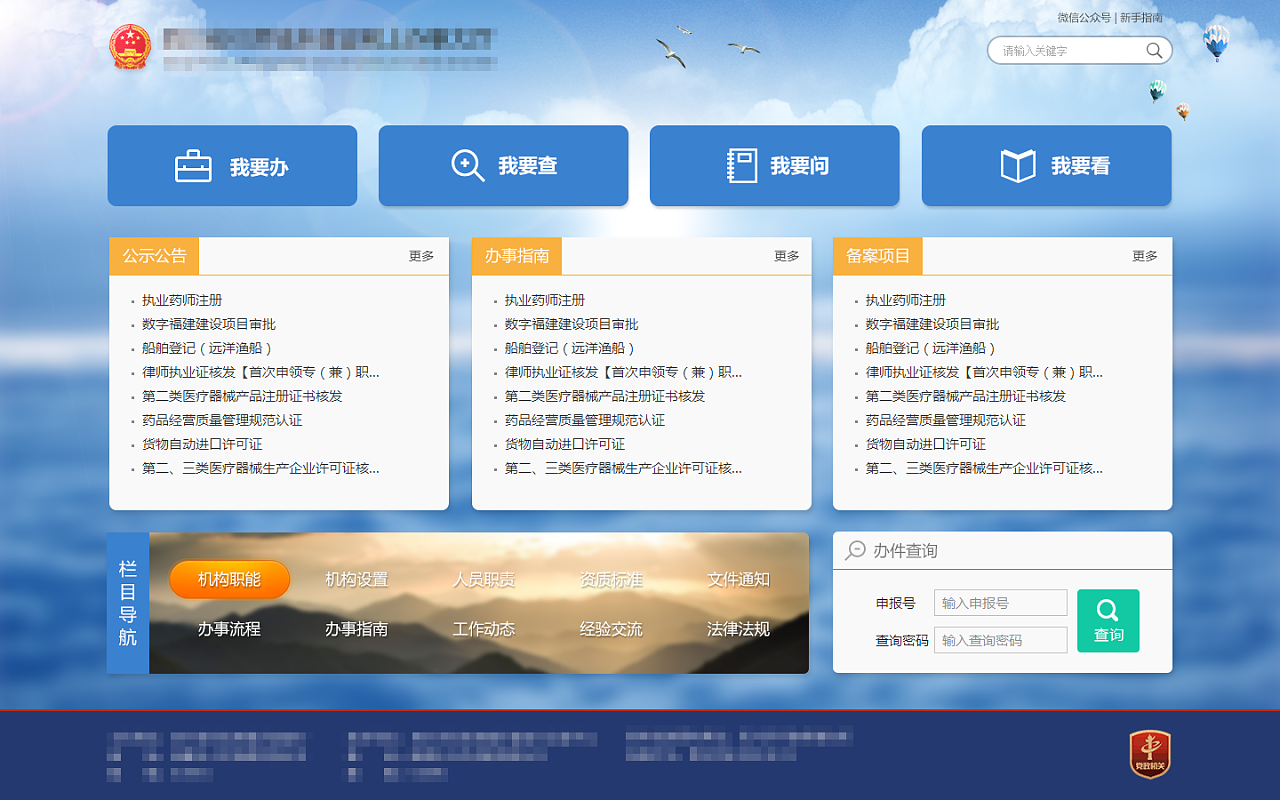The image size is (1280, 800).
Task: Click the notebook icon on 我要问
Action: click(x=741, y=166)
